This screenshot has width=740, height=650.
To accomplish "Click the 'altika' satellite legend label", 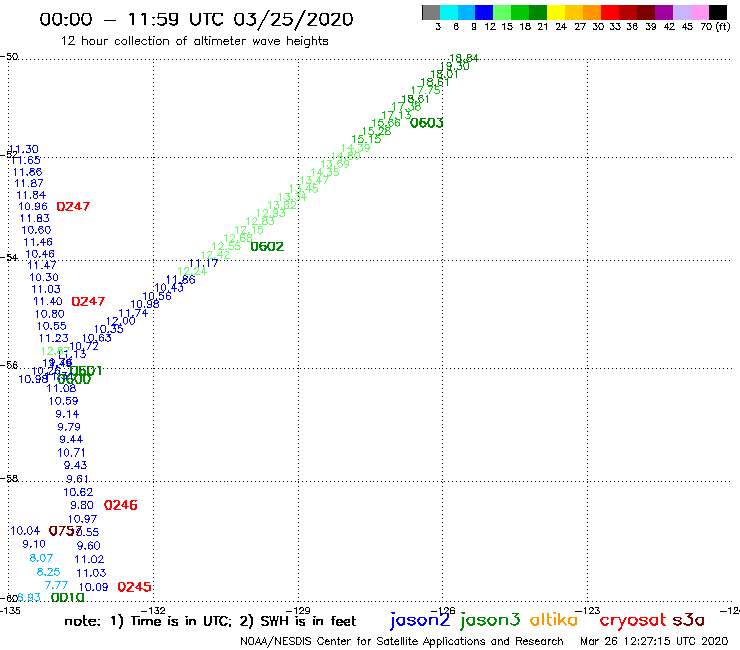I will [554, 619].
